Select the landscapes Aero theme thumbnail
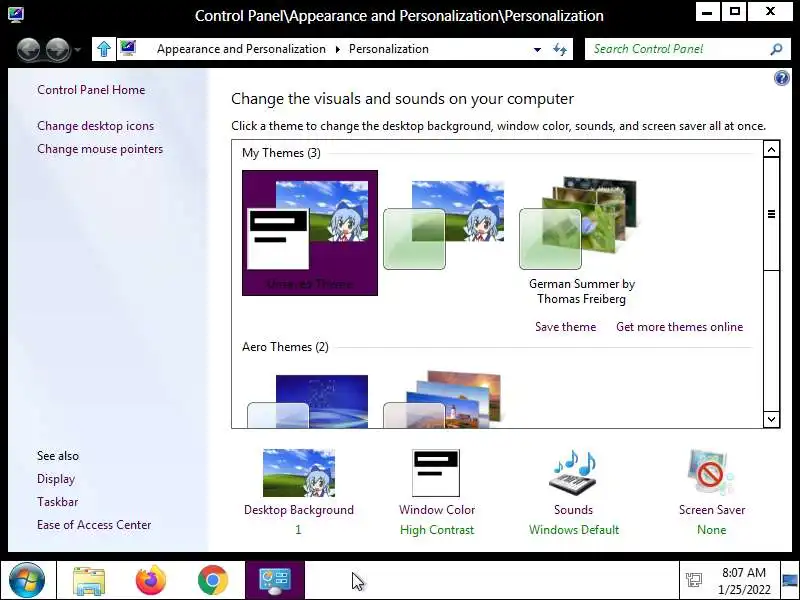Image resolution: width=800 pixels, height=600 pixels. (x=443, y=399)
